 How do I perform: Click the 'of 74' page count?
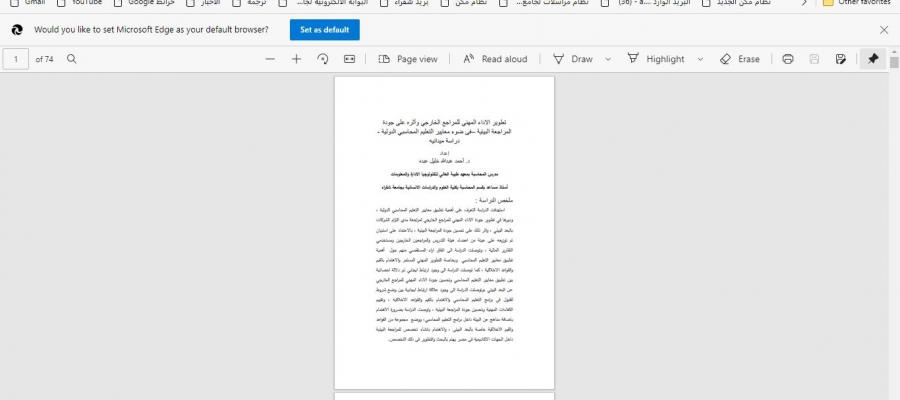click(x=44, y=59)
